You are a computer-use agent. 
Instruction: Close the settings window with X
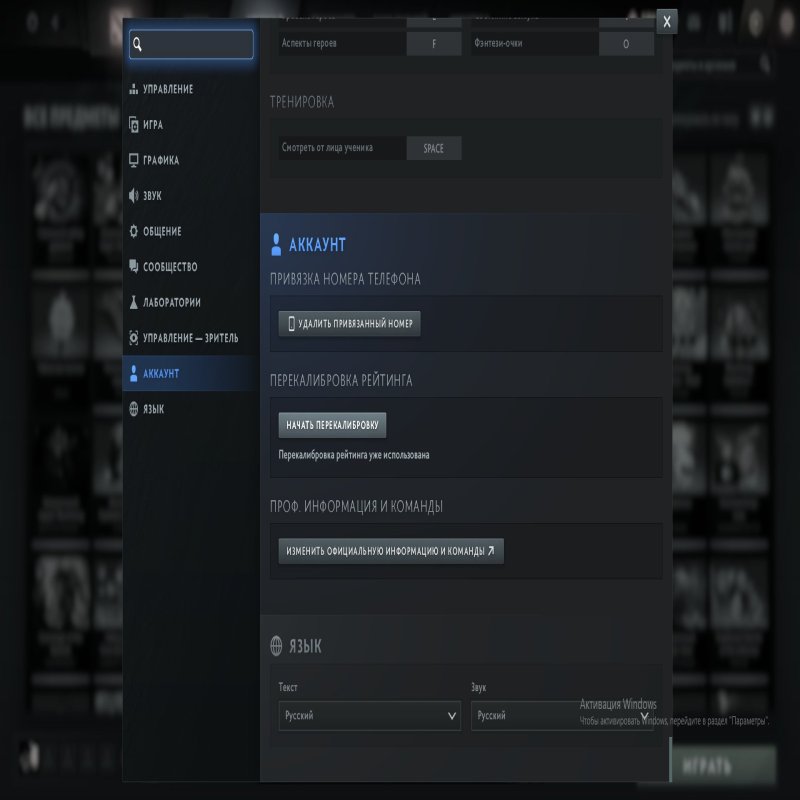tap(667, 21)
